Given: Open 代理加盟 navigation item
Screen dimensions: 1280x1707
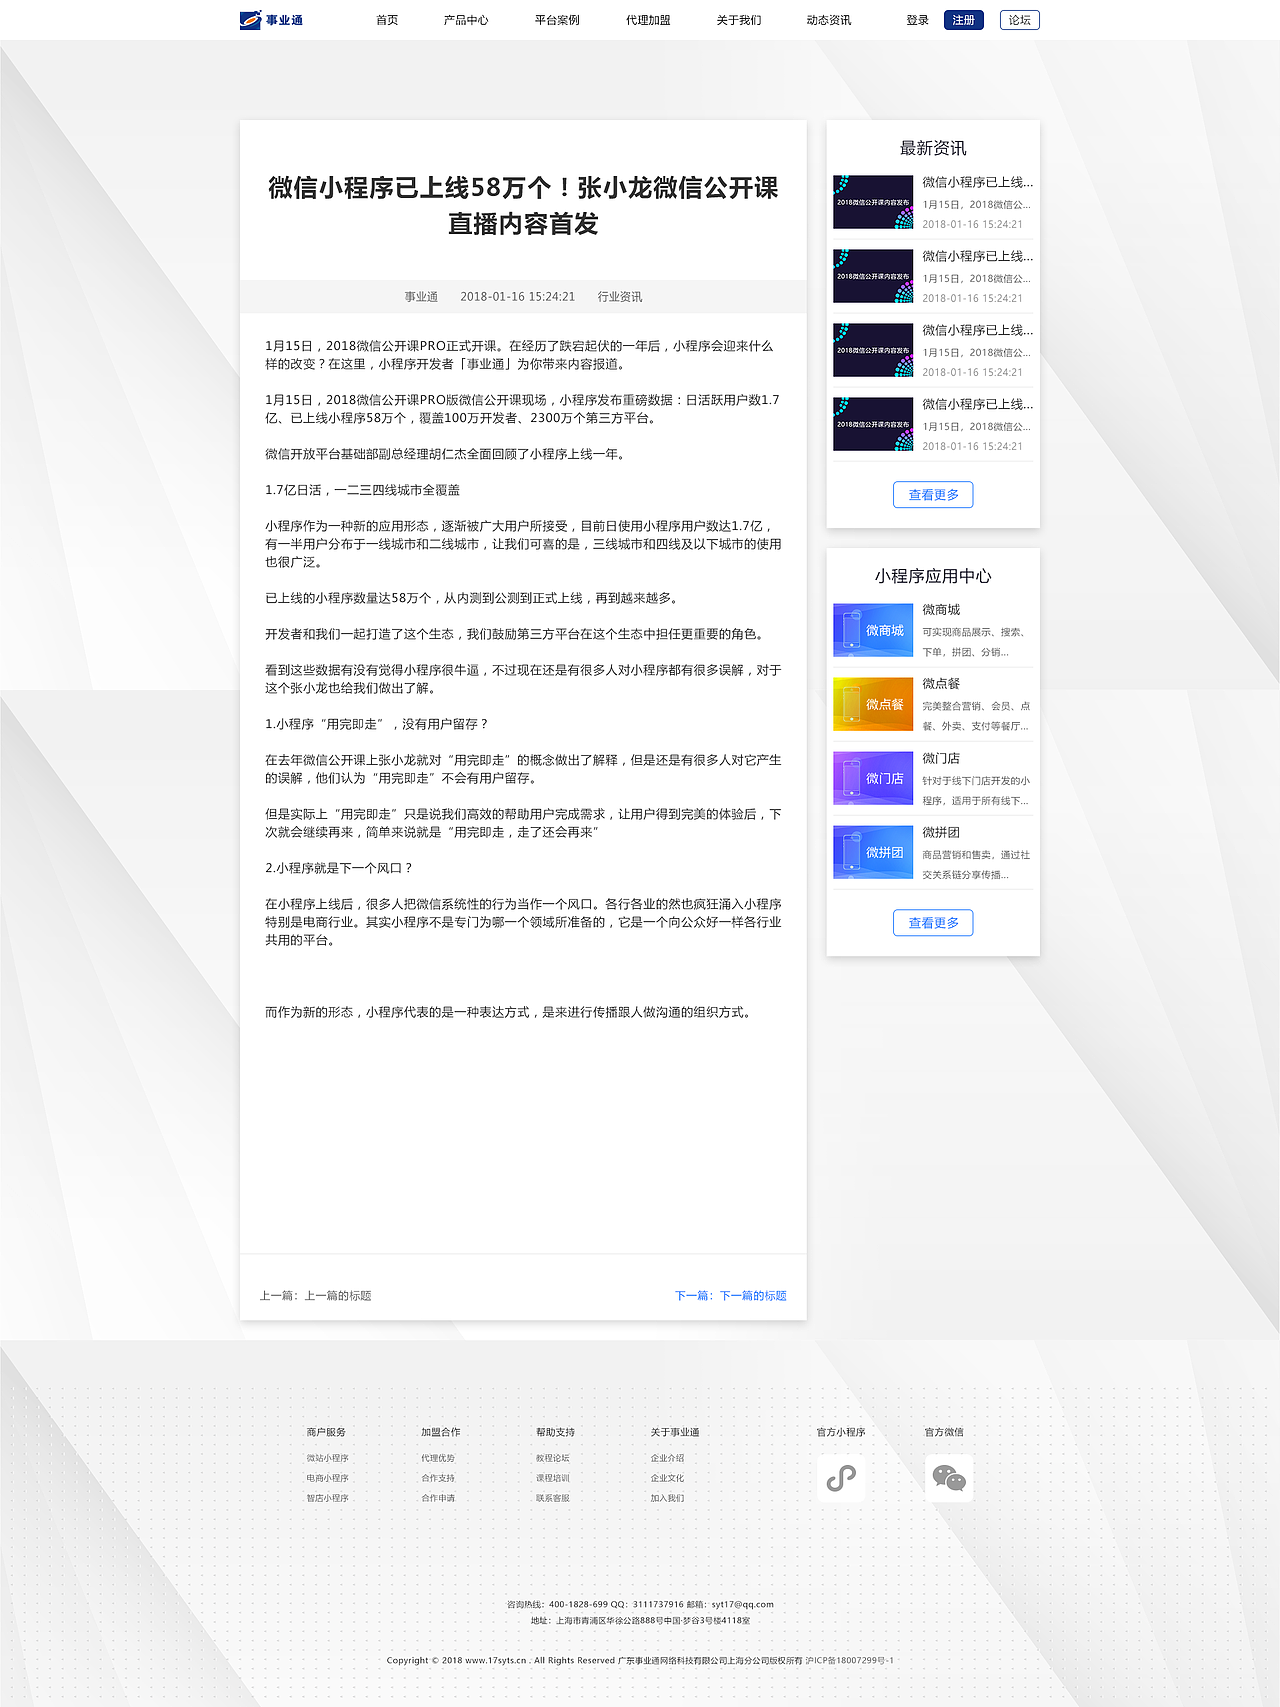Looking at the screenshot, I should point(648,20).
